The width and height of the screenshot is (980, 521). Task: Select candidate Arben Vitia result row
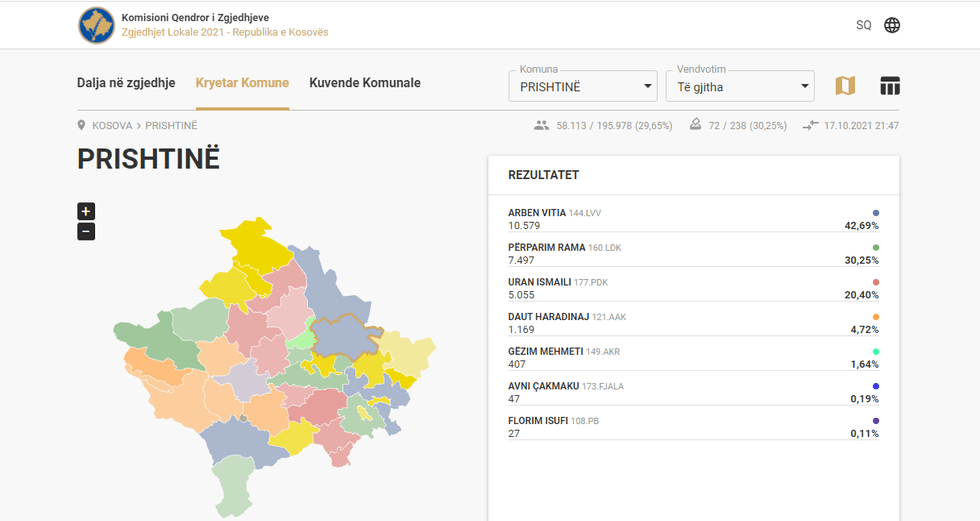click(693, 220)
